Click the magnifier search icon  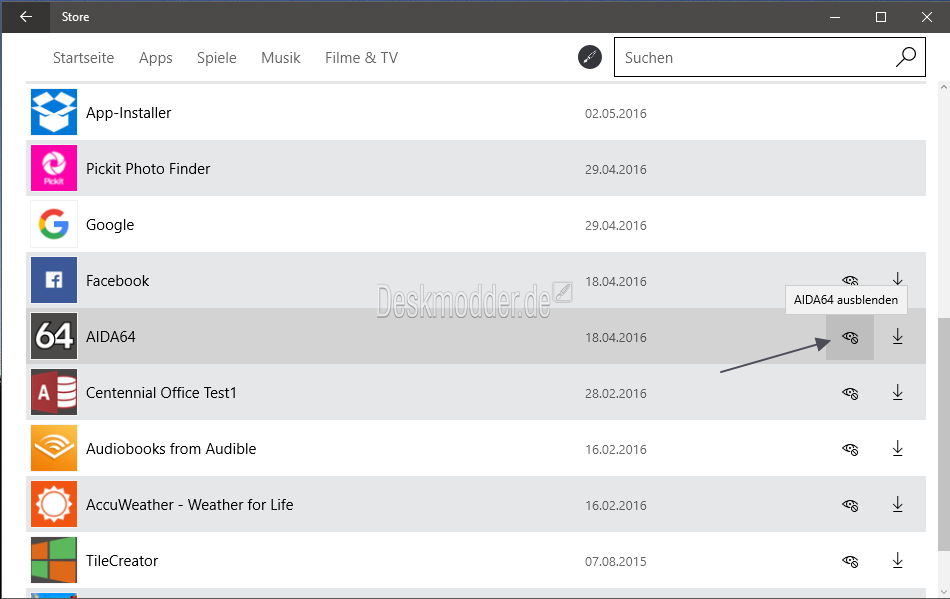905,57
